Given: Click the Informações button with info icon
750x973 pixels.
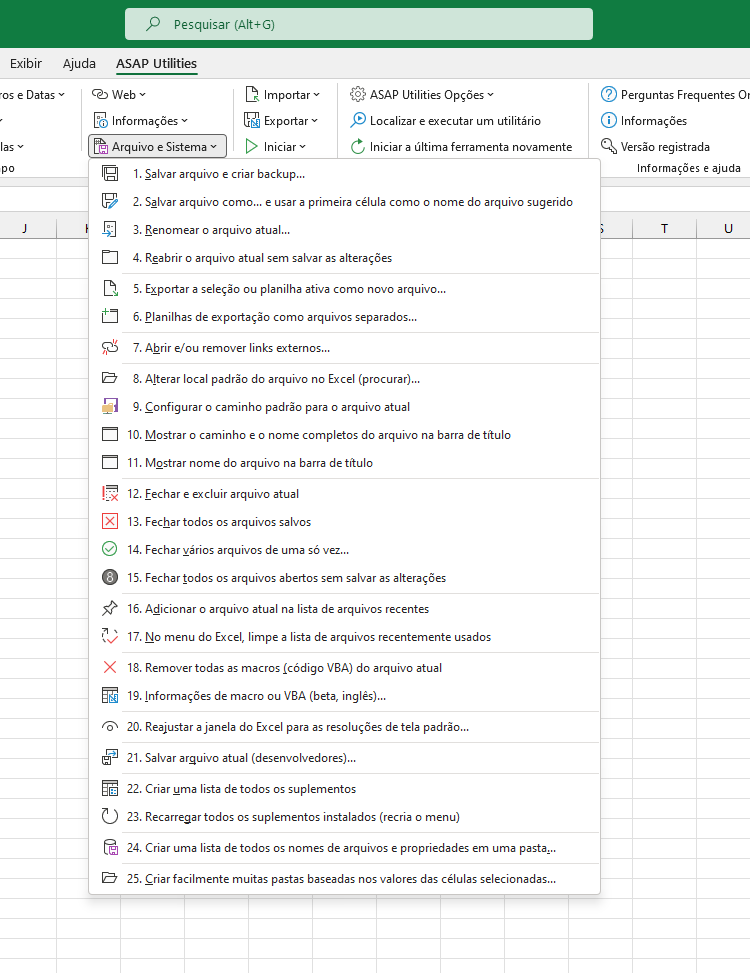Looking at the screenshot, I should click(644, 120).
